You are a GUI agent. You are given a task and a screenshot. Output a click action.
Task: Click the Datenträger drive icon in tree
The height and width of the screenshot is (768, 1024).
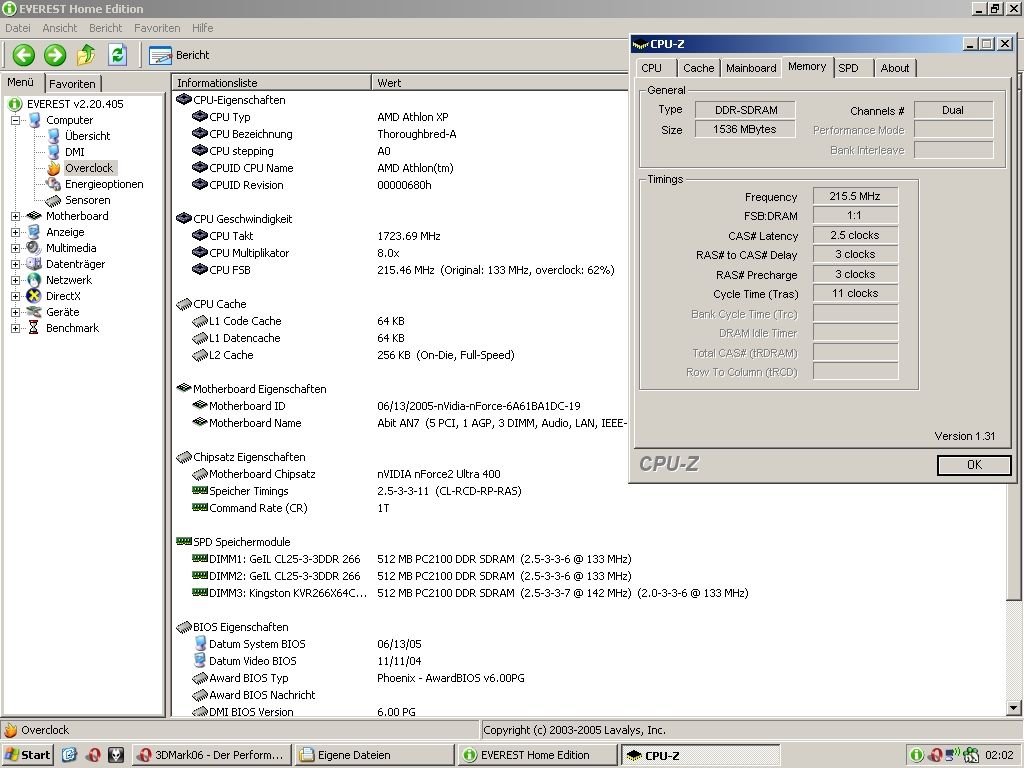pyautogui.click(x=34, y=264)
